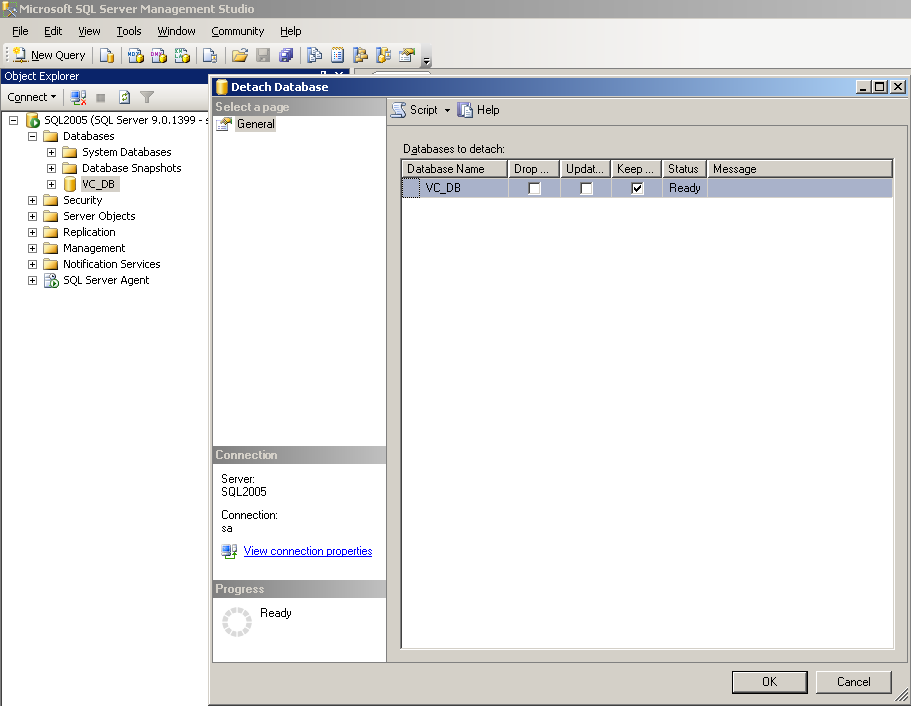Image resolution: width=911 pixels, height=706 pixels.
Task: Open the Script dropdown arrow
Action: [x=447, y=110]
